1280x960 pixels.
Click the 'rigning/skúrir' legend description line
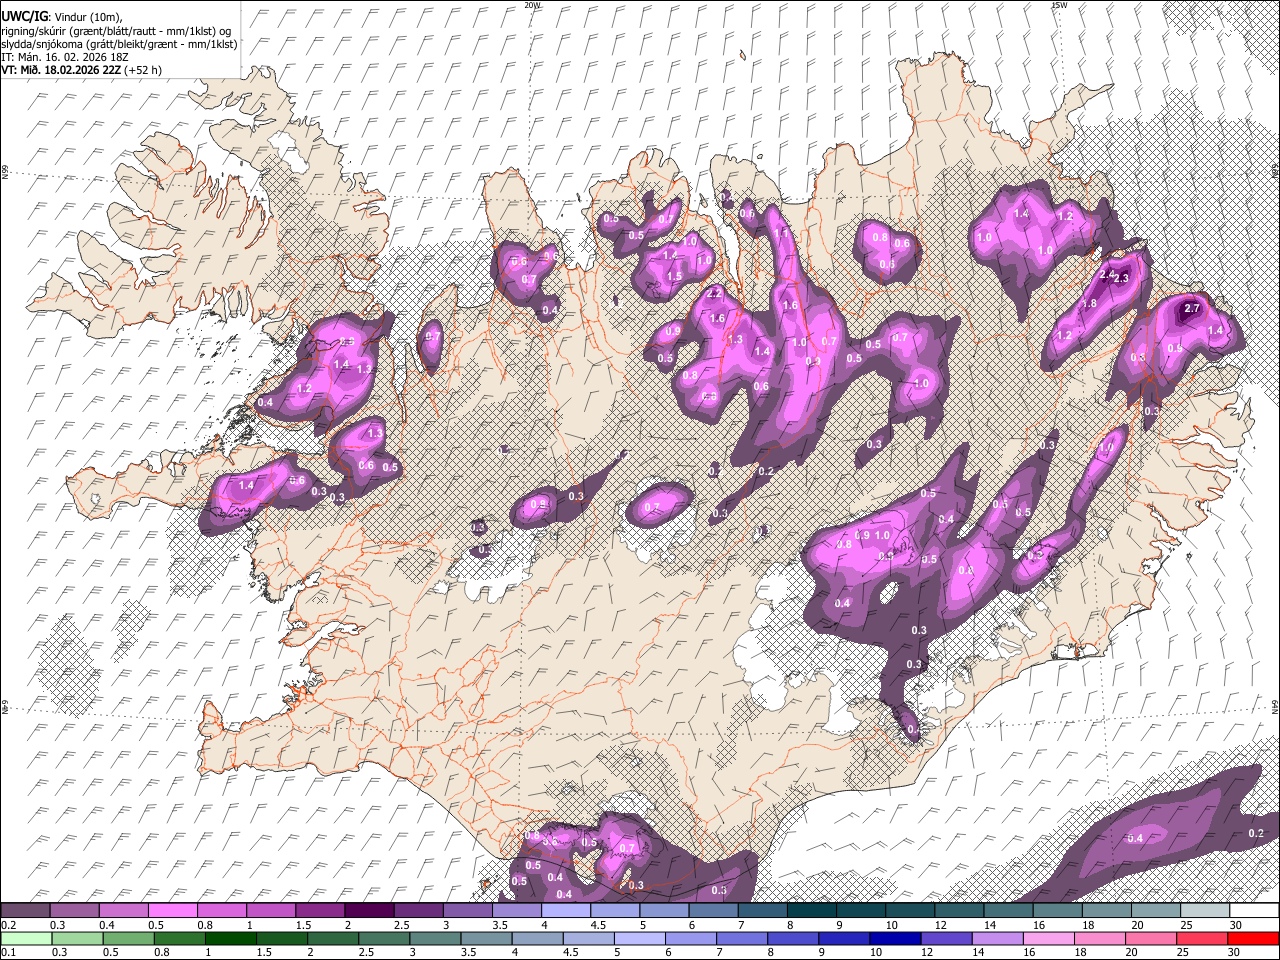(x=116, y=31)
